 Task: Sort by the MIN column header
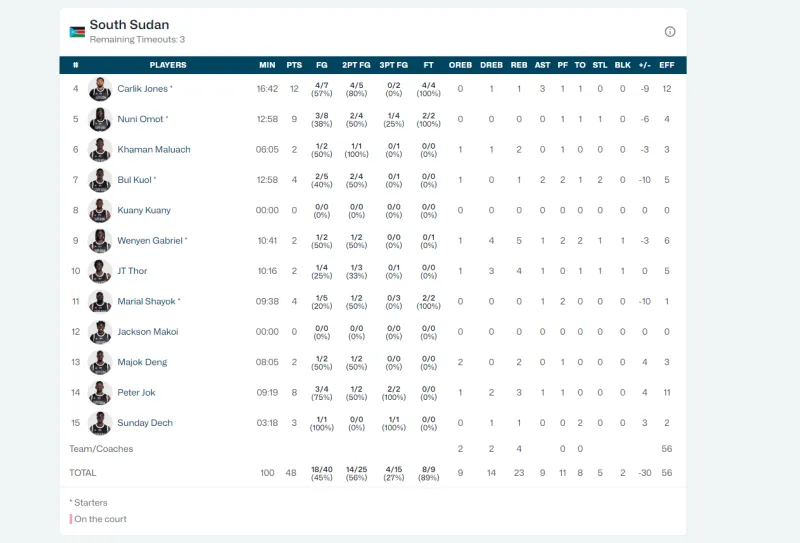(267, 65)
